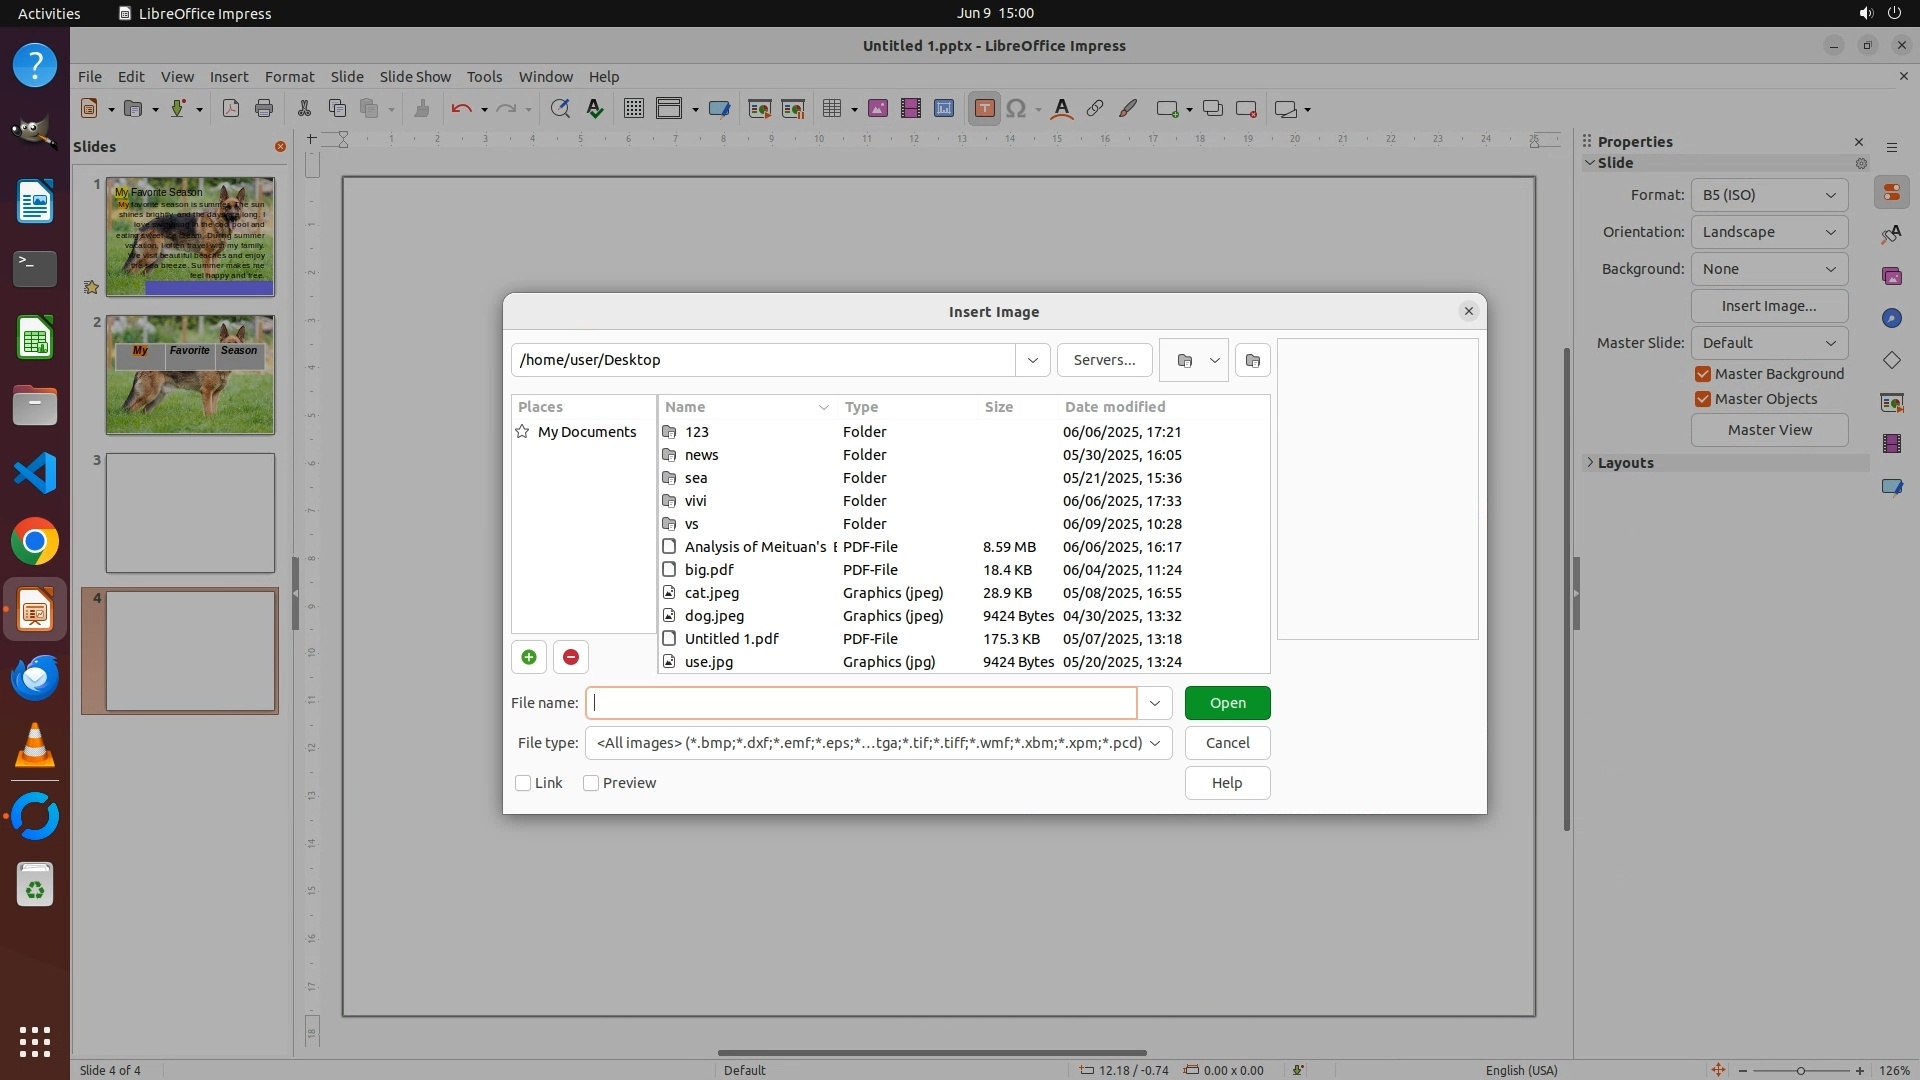The image size is (1920, 1080).
Task: Open the File type dropdown
Action: [1155, 743]
